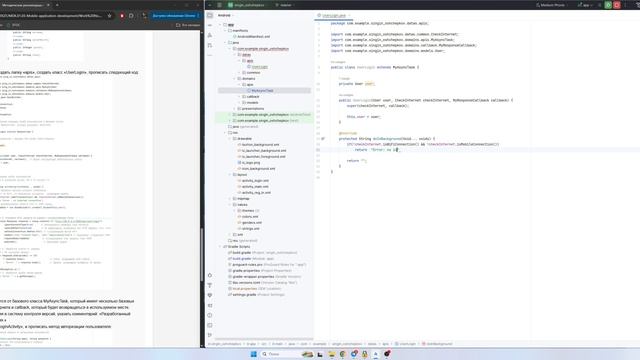This screenshot has height=360, width=640.
Task: Click UserLogin breadcrumb in navigation bar
Action: tap(405, 344)
